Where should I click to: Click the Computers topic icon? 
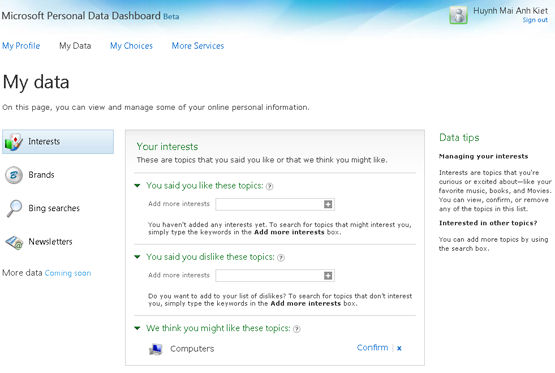(155, 349)
